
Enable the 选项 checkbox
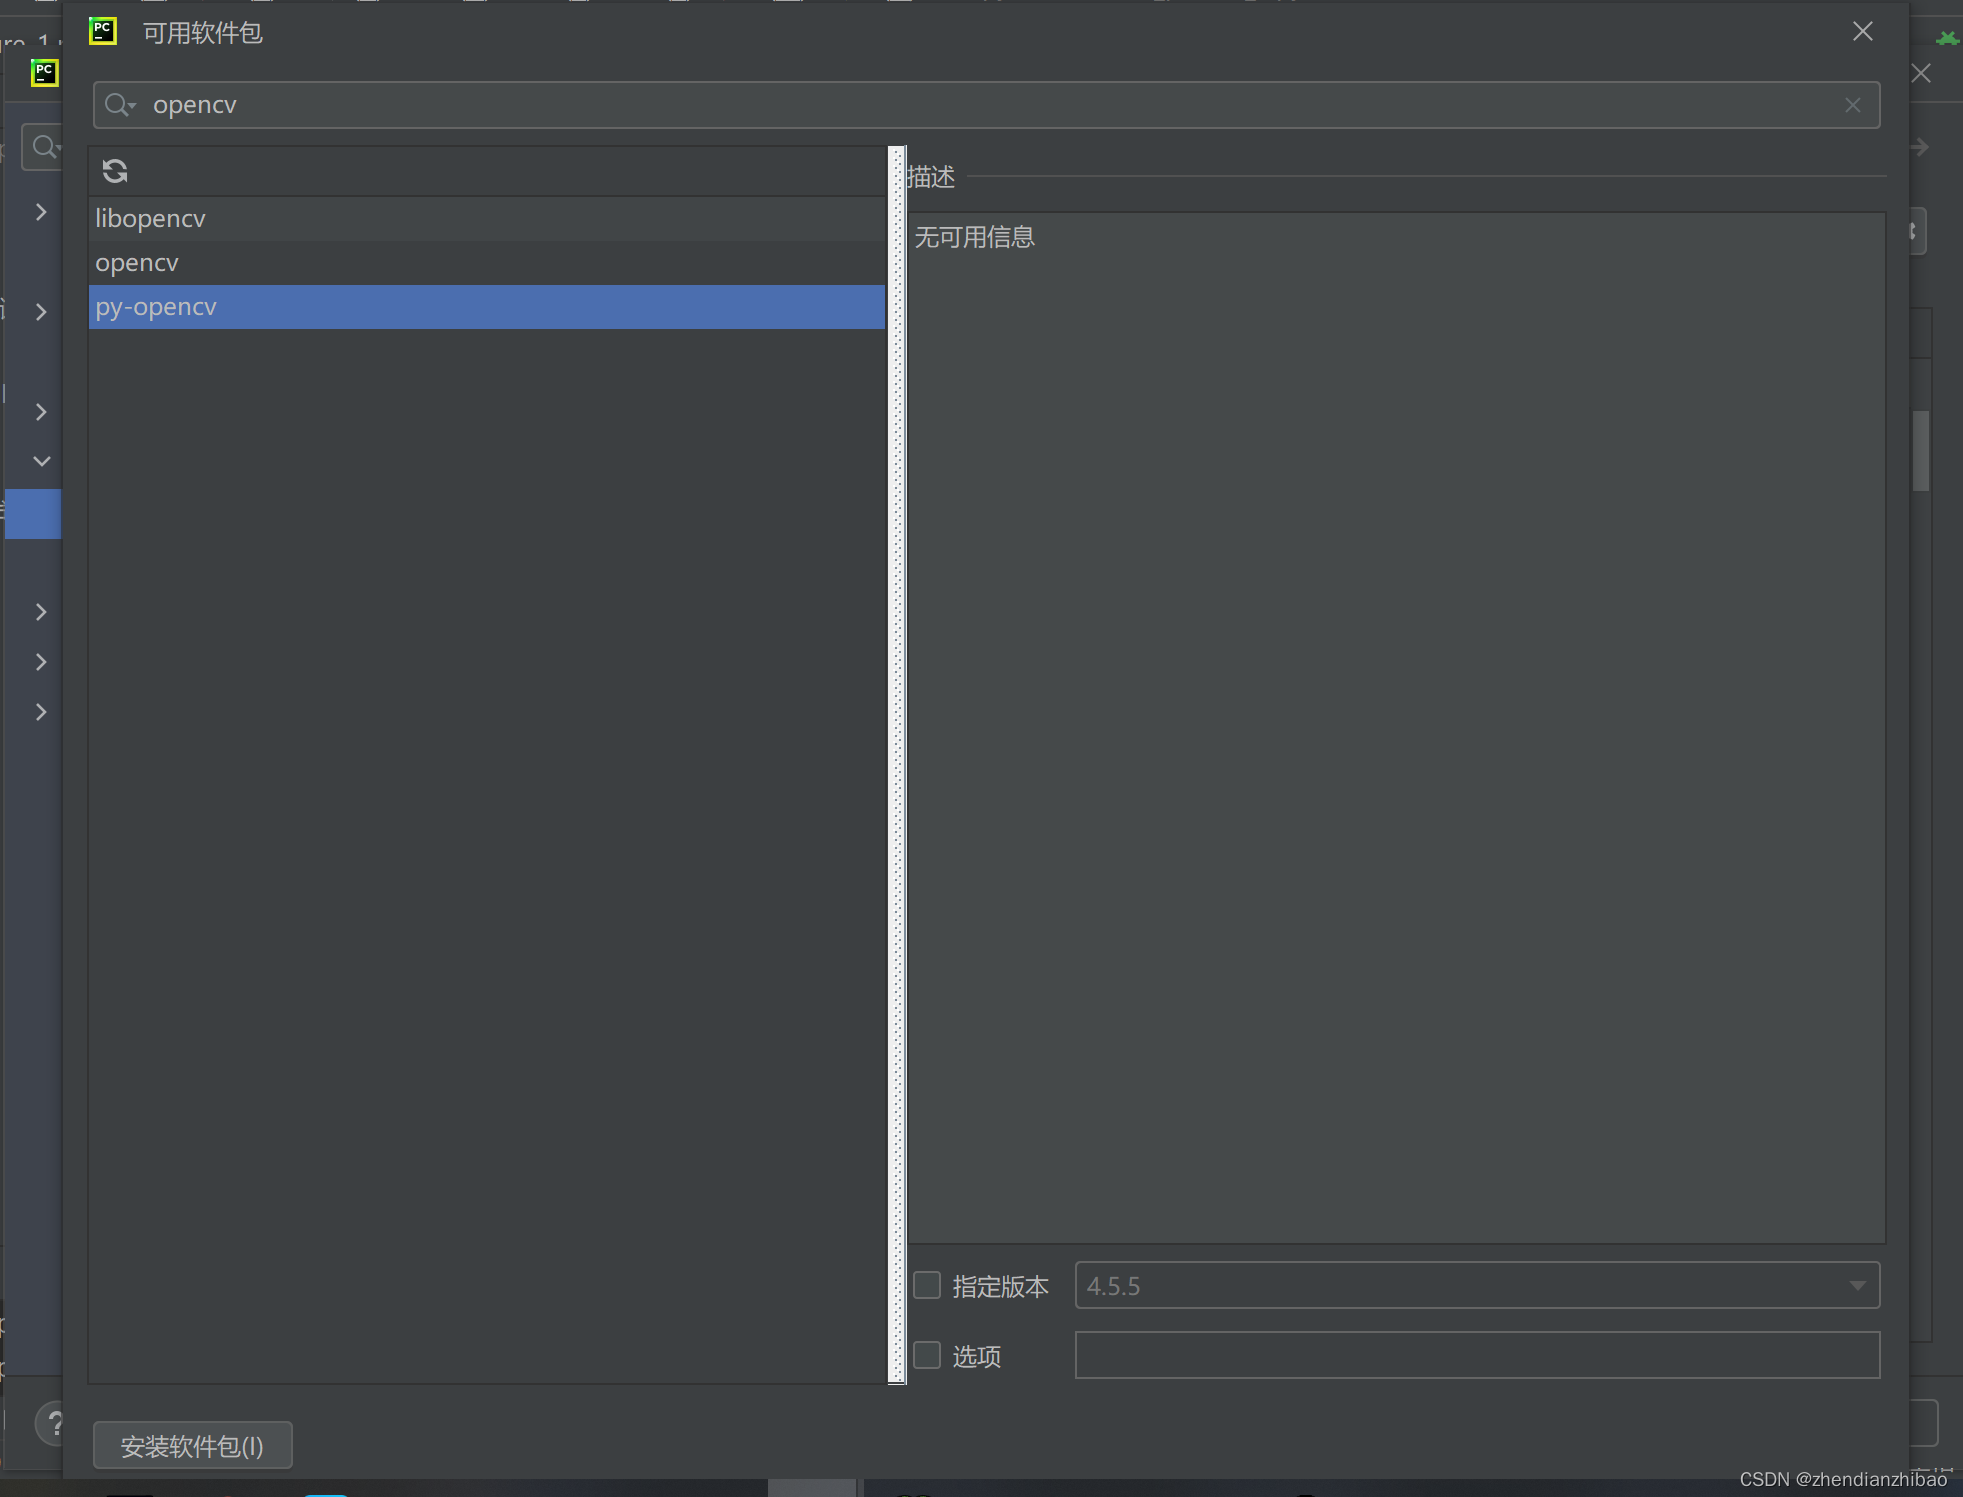pyautogui.click(x=927, y=1355)
